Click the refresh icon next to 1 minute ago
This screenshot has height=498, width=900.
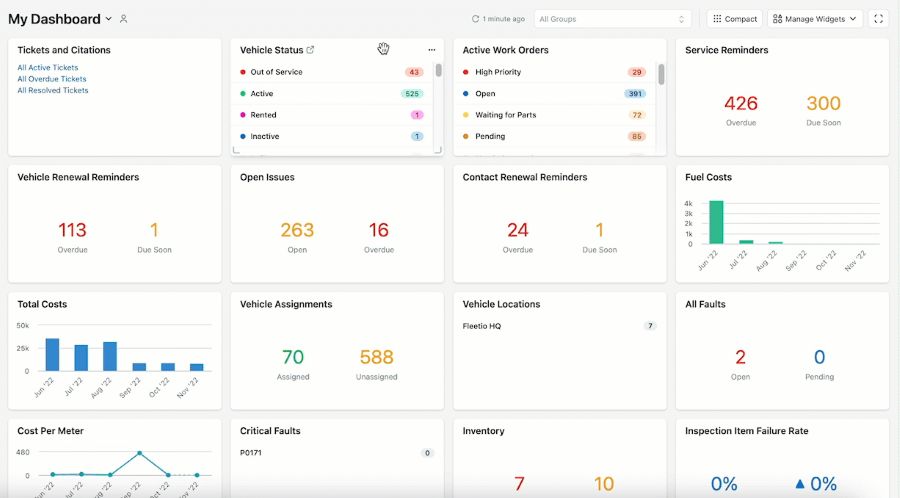click(x=475, y=19)
